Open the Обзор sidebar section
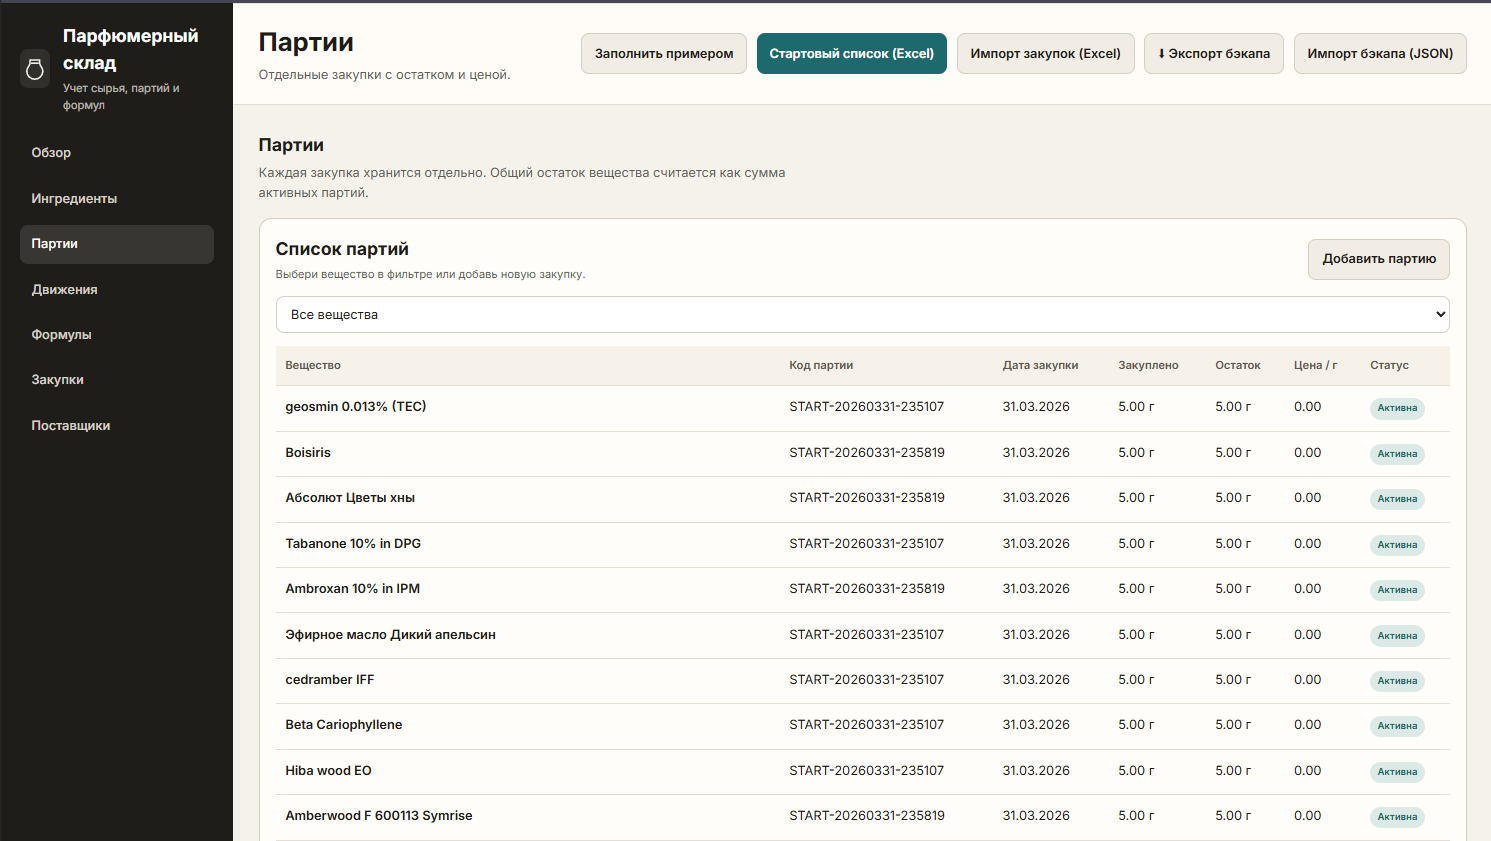This screenshot has width=1491, height=841. (x=51, y=153)
